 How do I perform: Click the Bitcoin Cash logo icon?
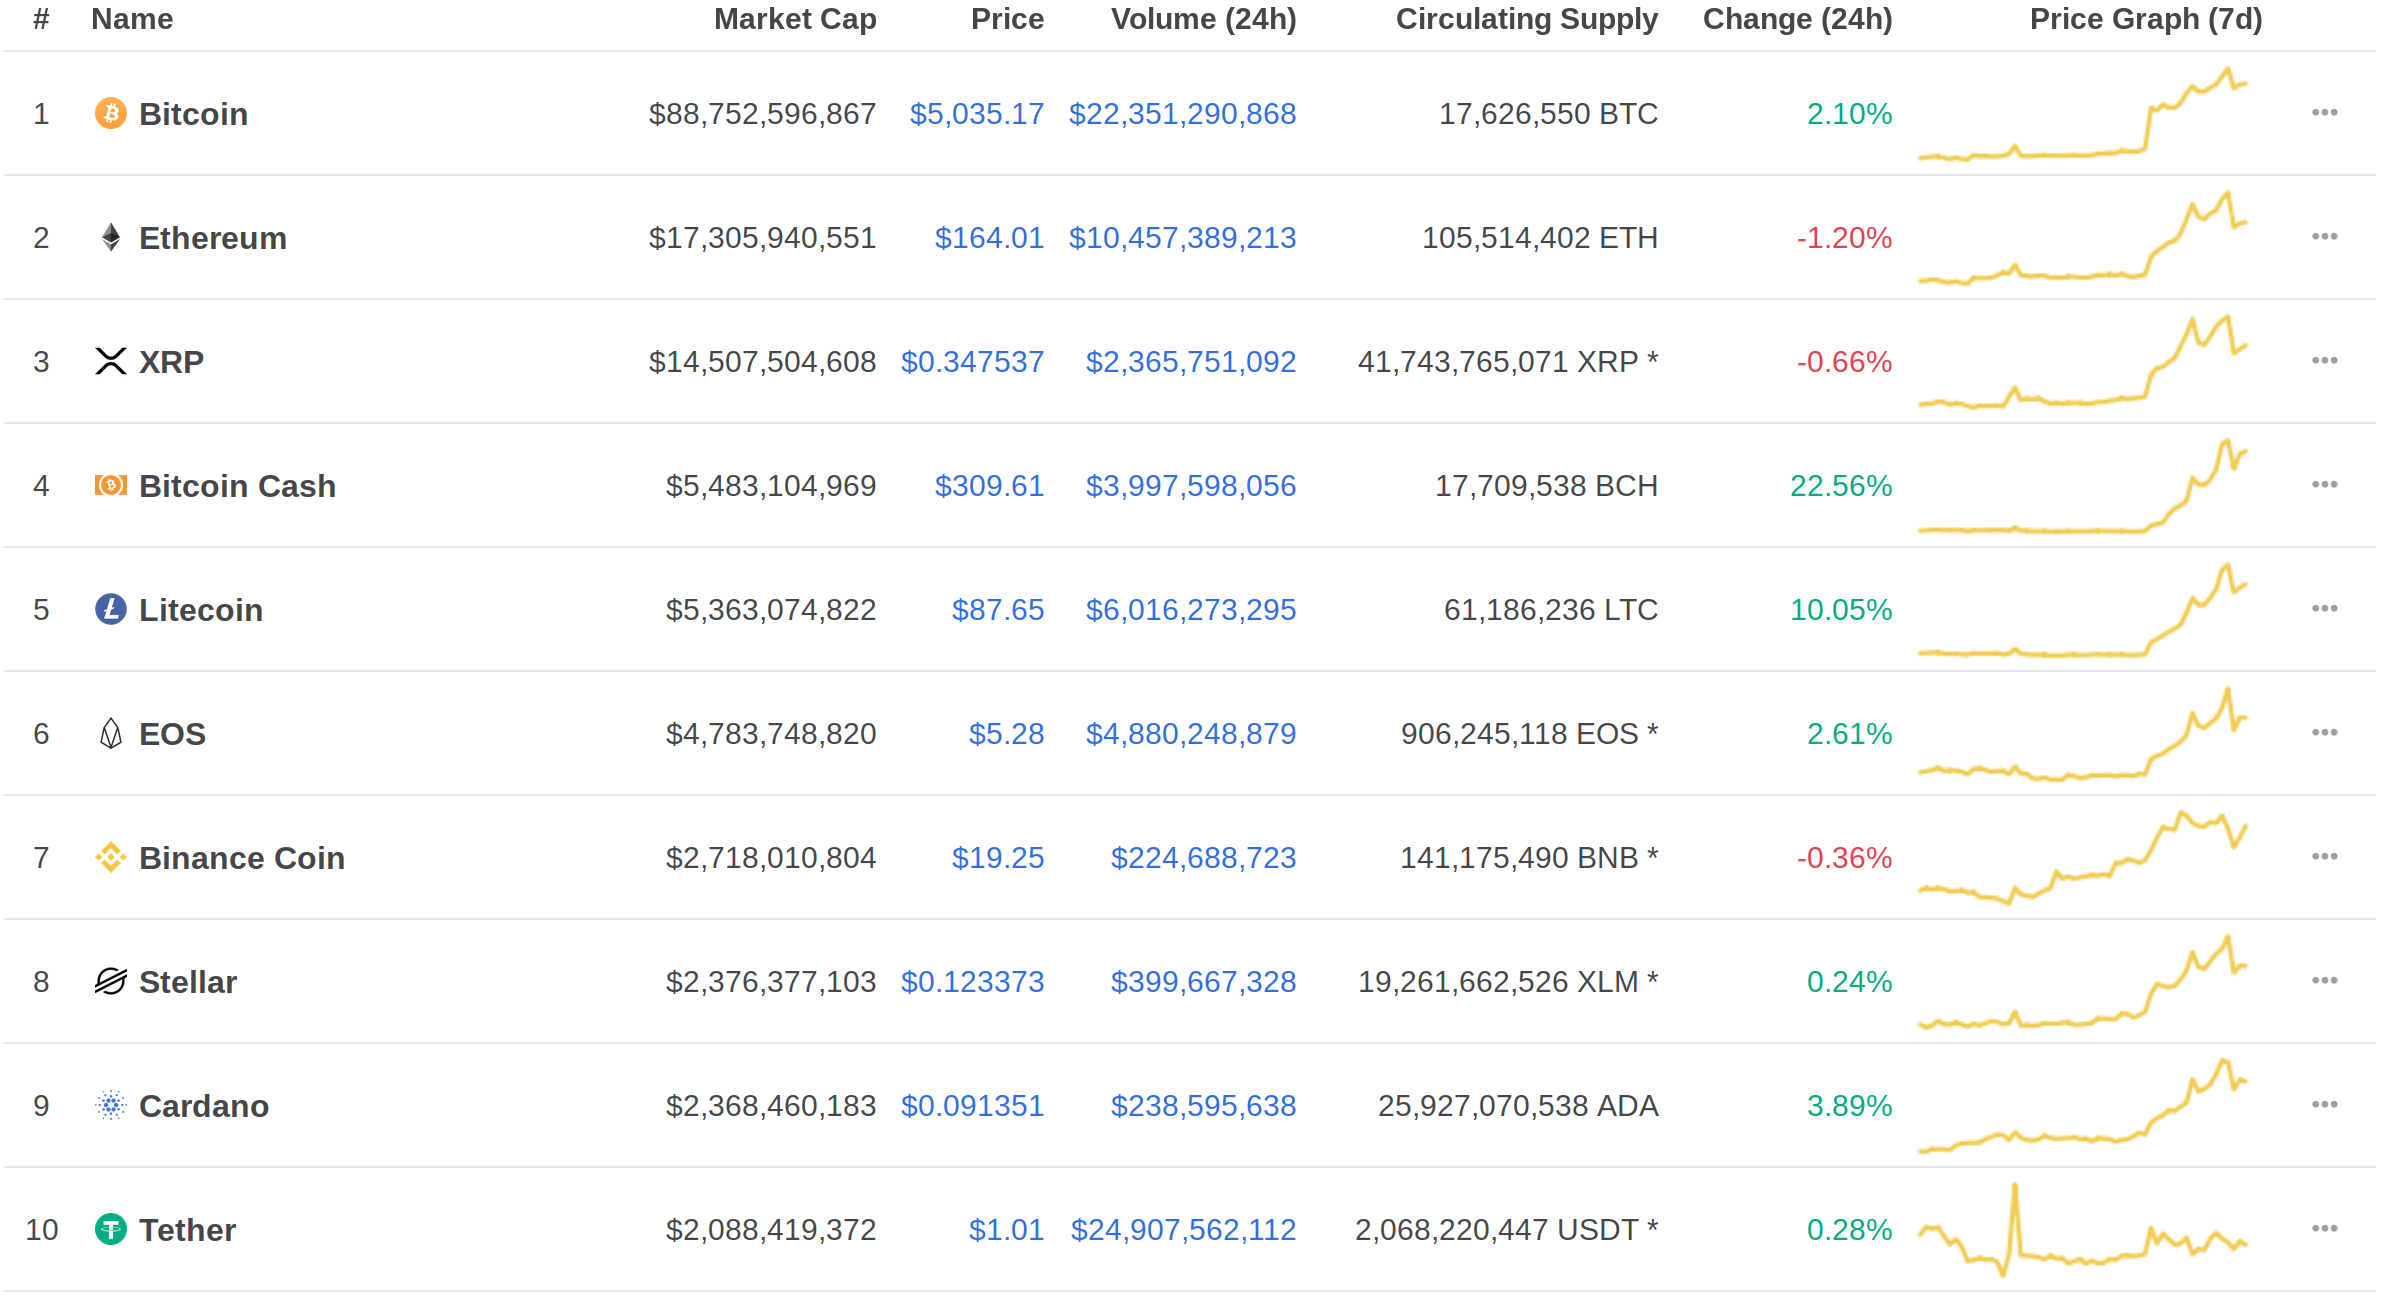110,485
